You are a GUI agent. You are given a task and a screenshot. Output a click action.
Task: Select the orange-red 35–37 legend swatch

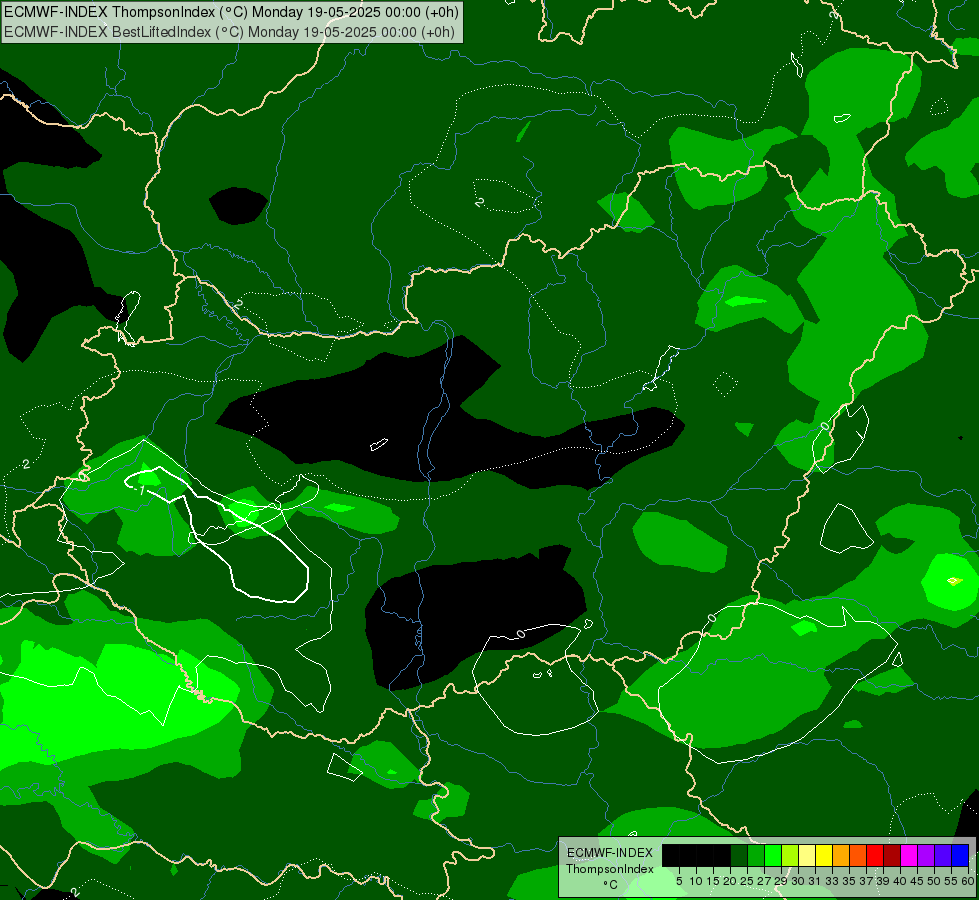[858, 855]
